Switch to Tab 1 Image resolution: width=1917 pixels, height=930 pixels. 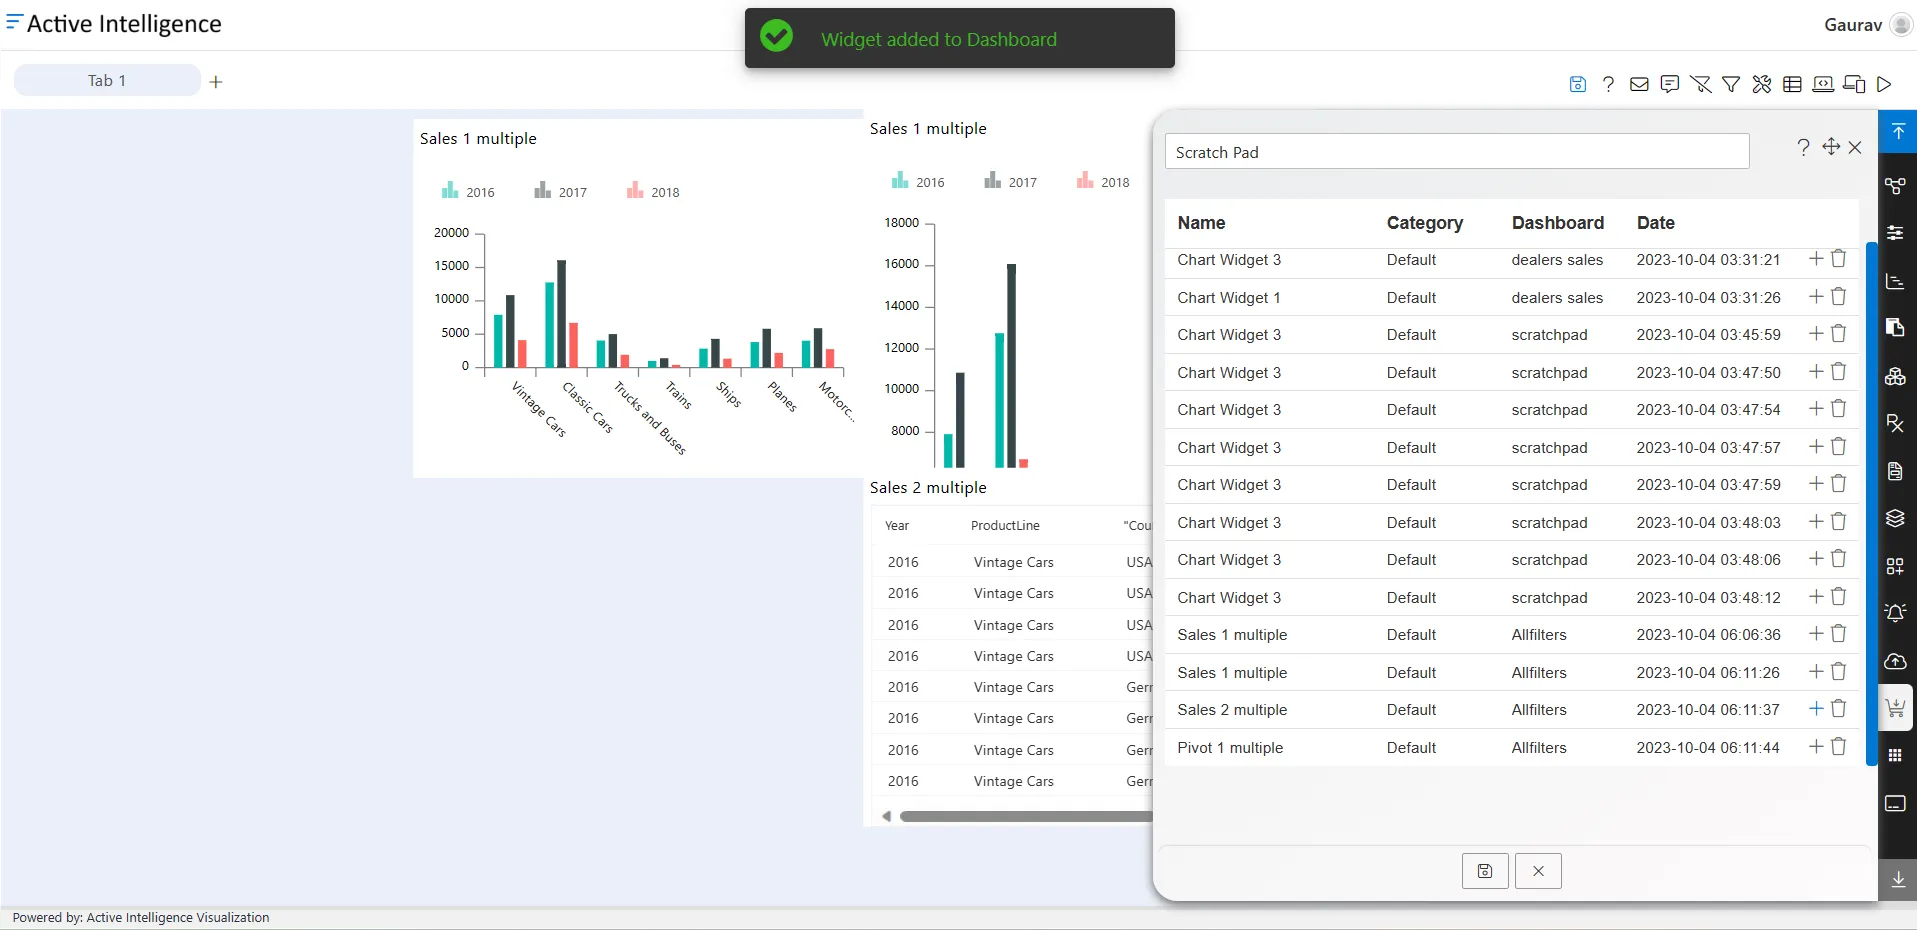tap(107, 81)
